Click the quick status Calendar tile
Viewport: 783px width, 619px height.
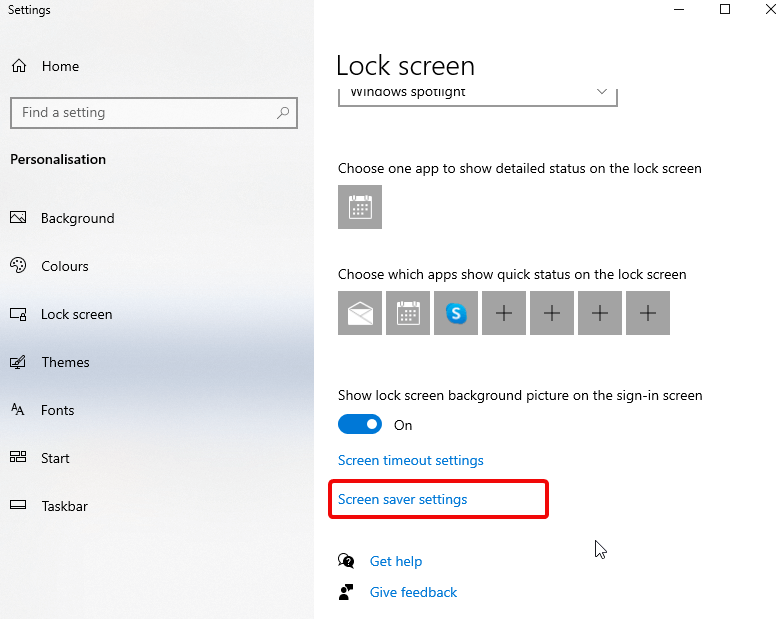408,313
